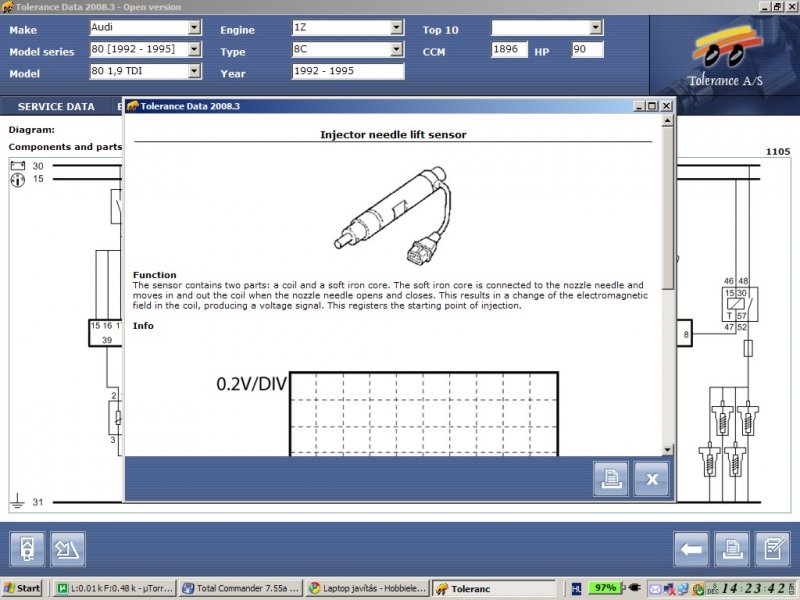Click component box 8 in the diagram
The width and height of the screenshot is (800, 600).
click(685, 334)
